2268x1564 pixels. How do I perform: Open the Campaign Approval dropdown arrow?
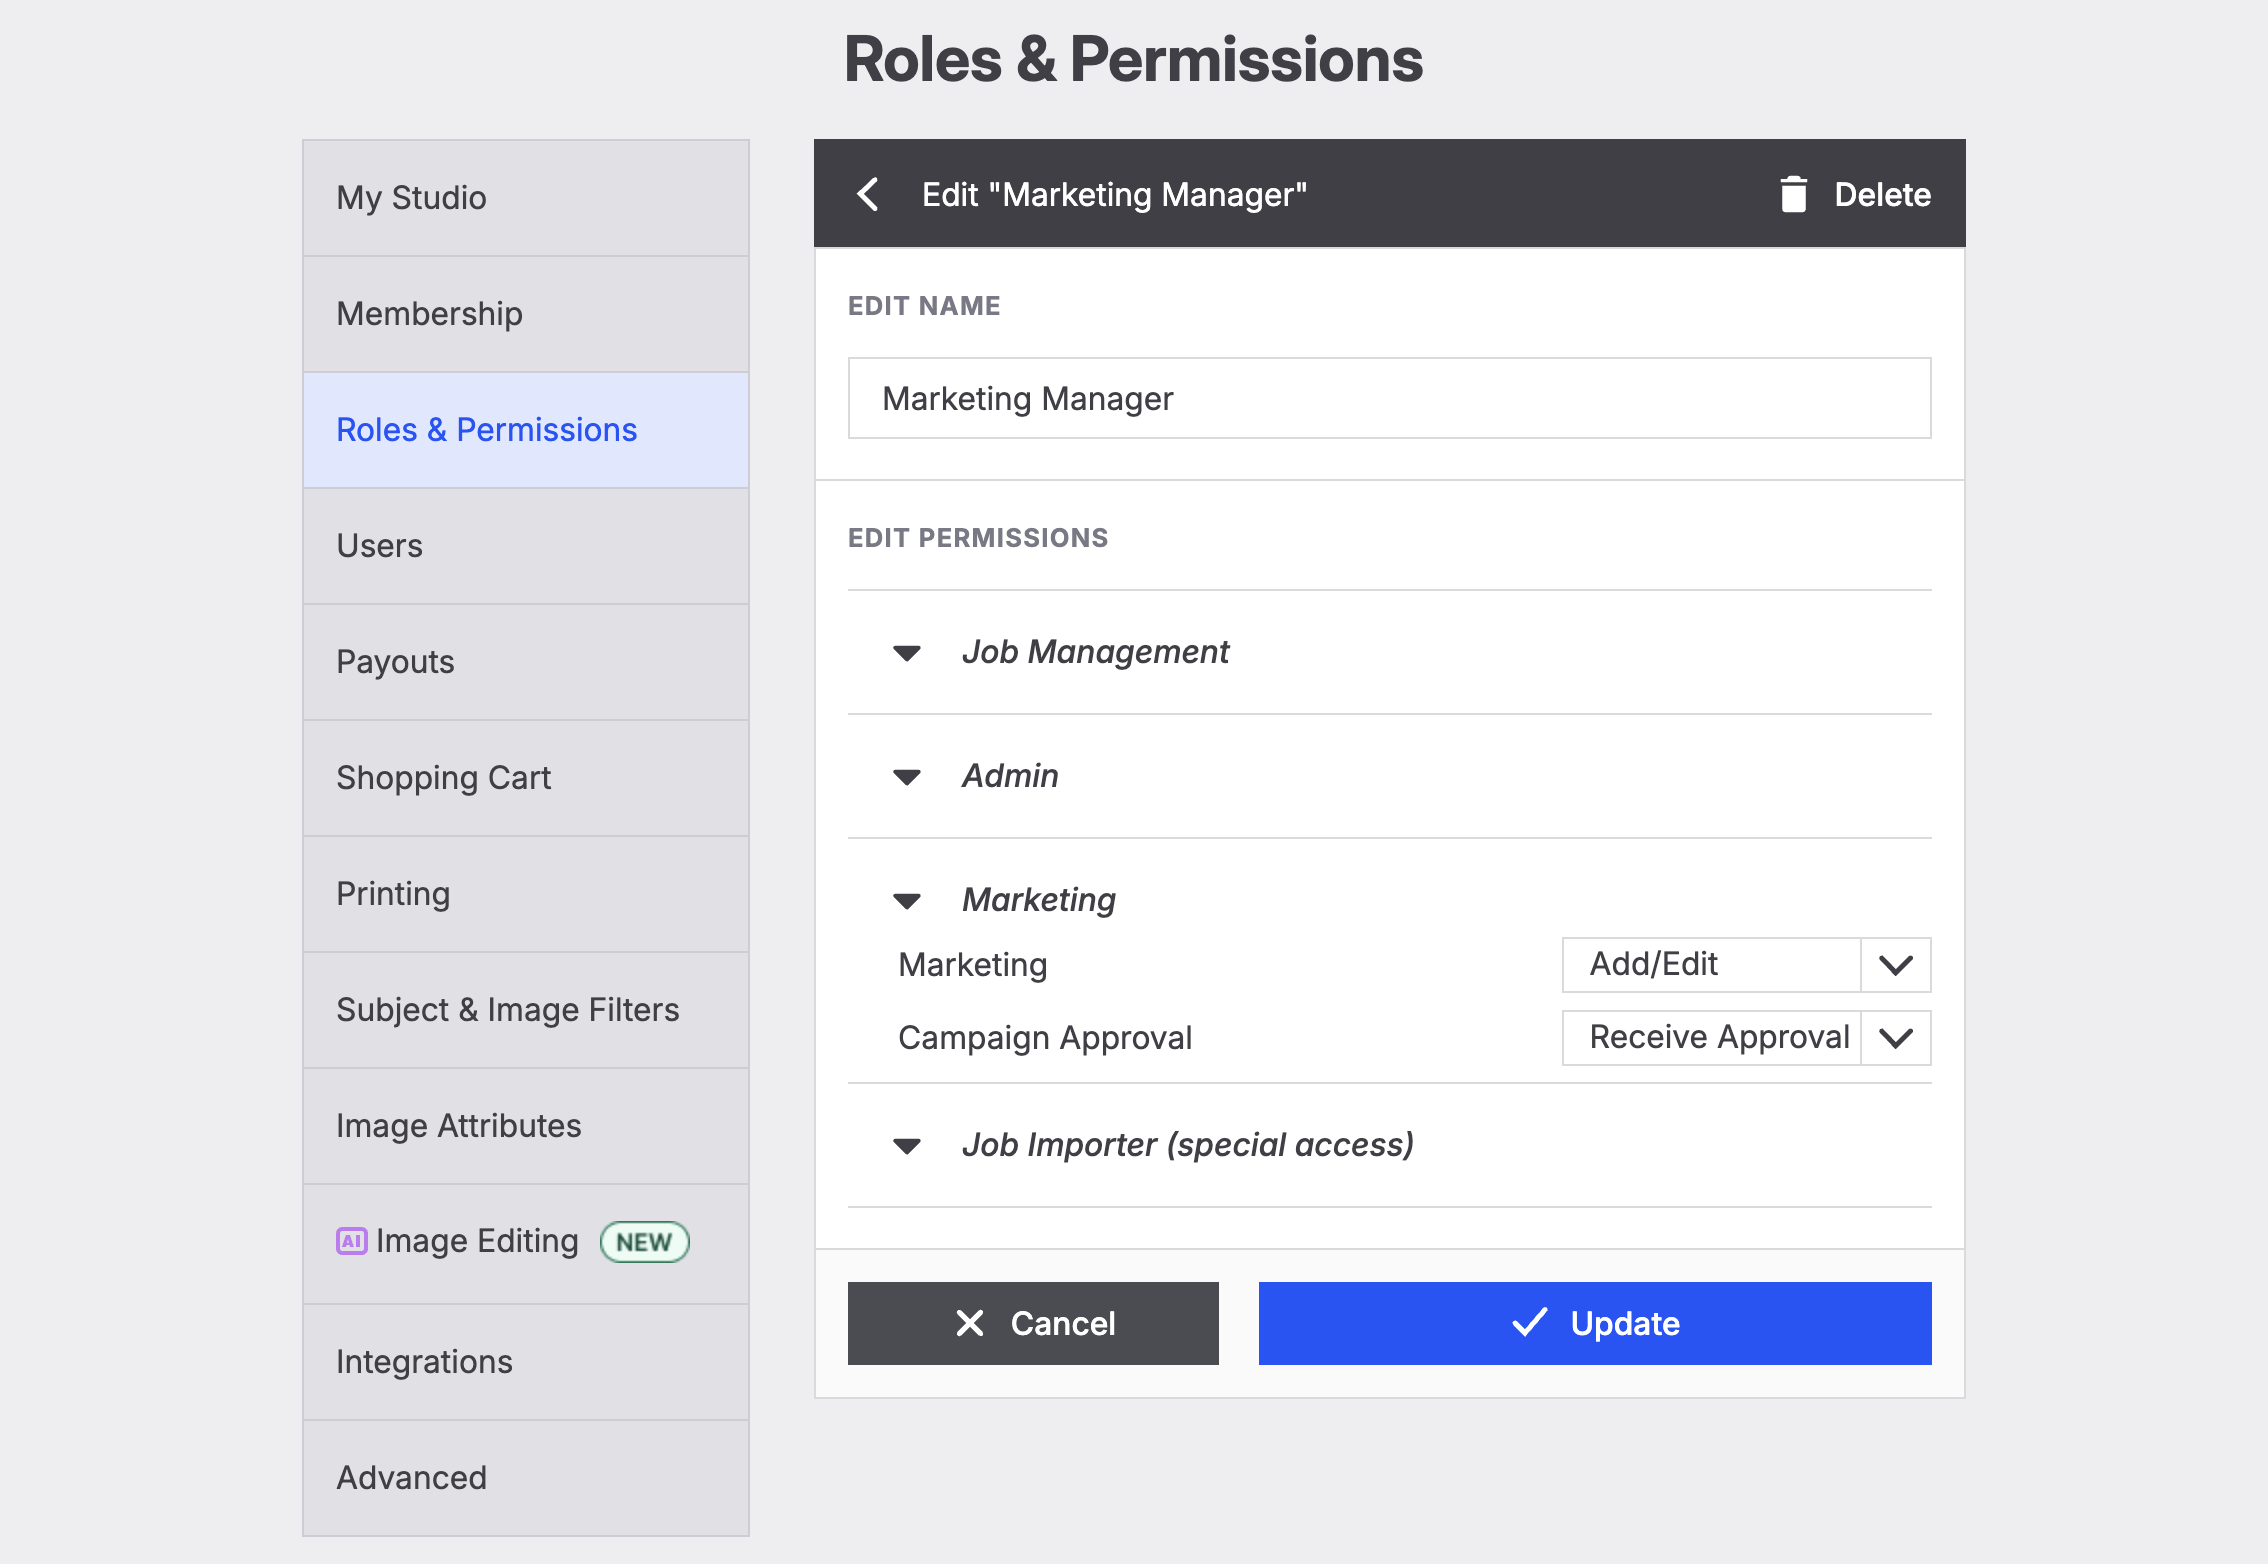1895,1038
